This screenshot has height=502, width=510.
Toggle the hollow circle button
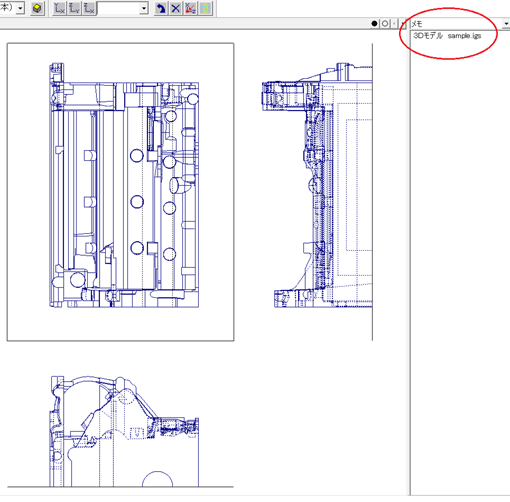385,24
